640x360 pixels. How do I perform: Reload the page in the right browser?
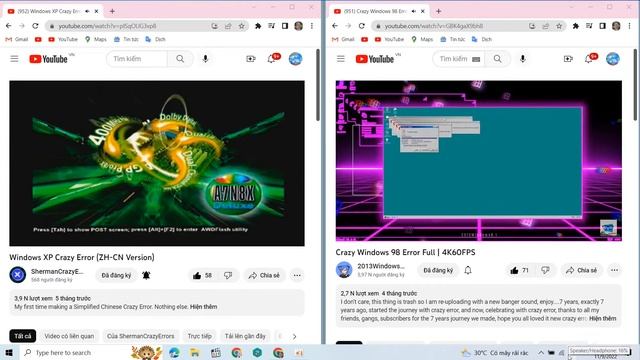coord(362,26)
